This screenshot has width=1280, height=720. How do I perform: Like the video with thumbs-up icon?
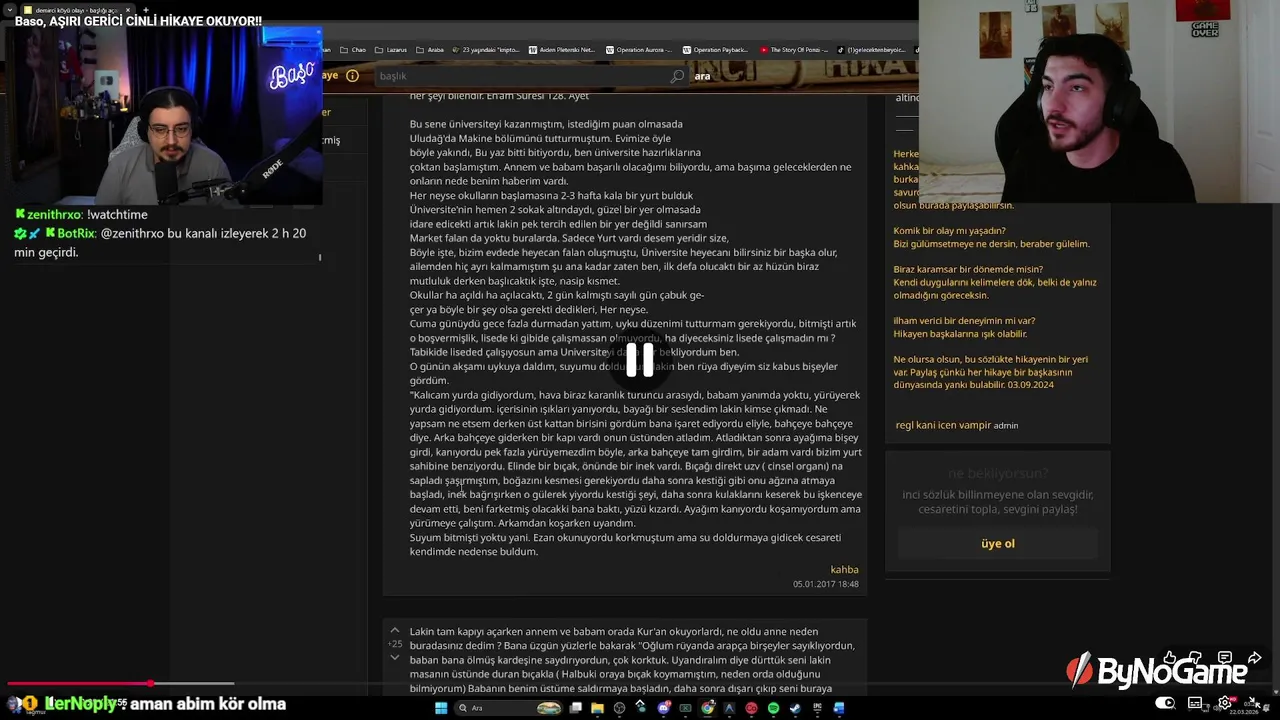[1169, 657]
